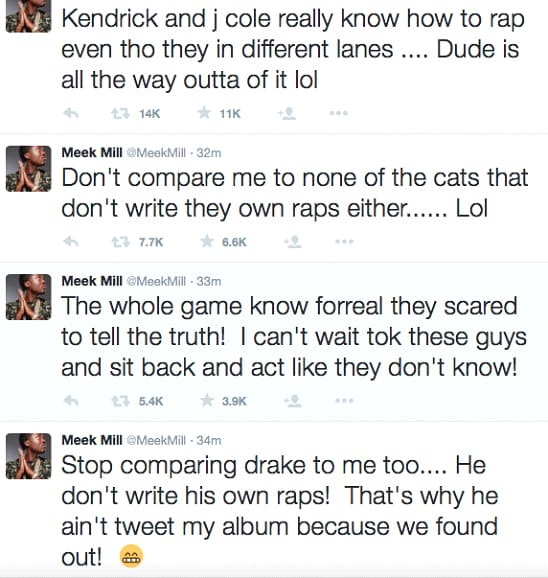Open more options on the 33m tweet
The image size is (548, 578).
345,401
